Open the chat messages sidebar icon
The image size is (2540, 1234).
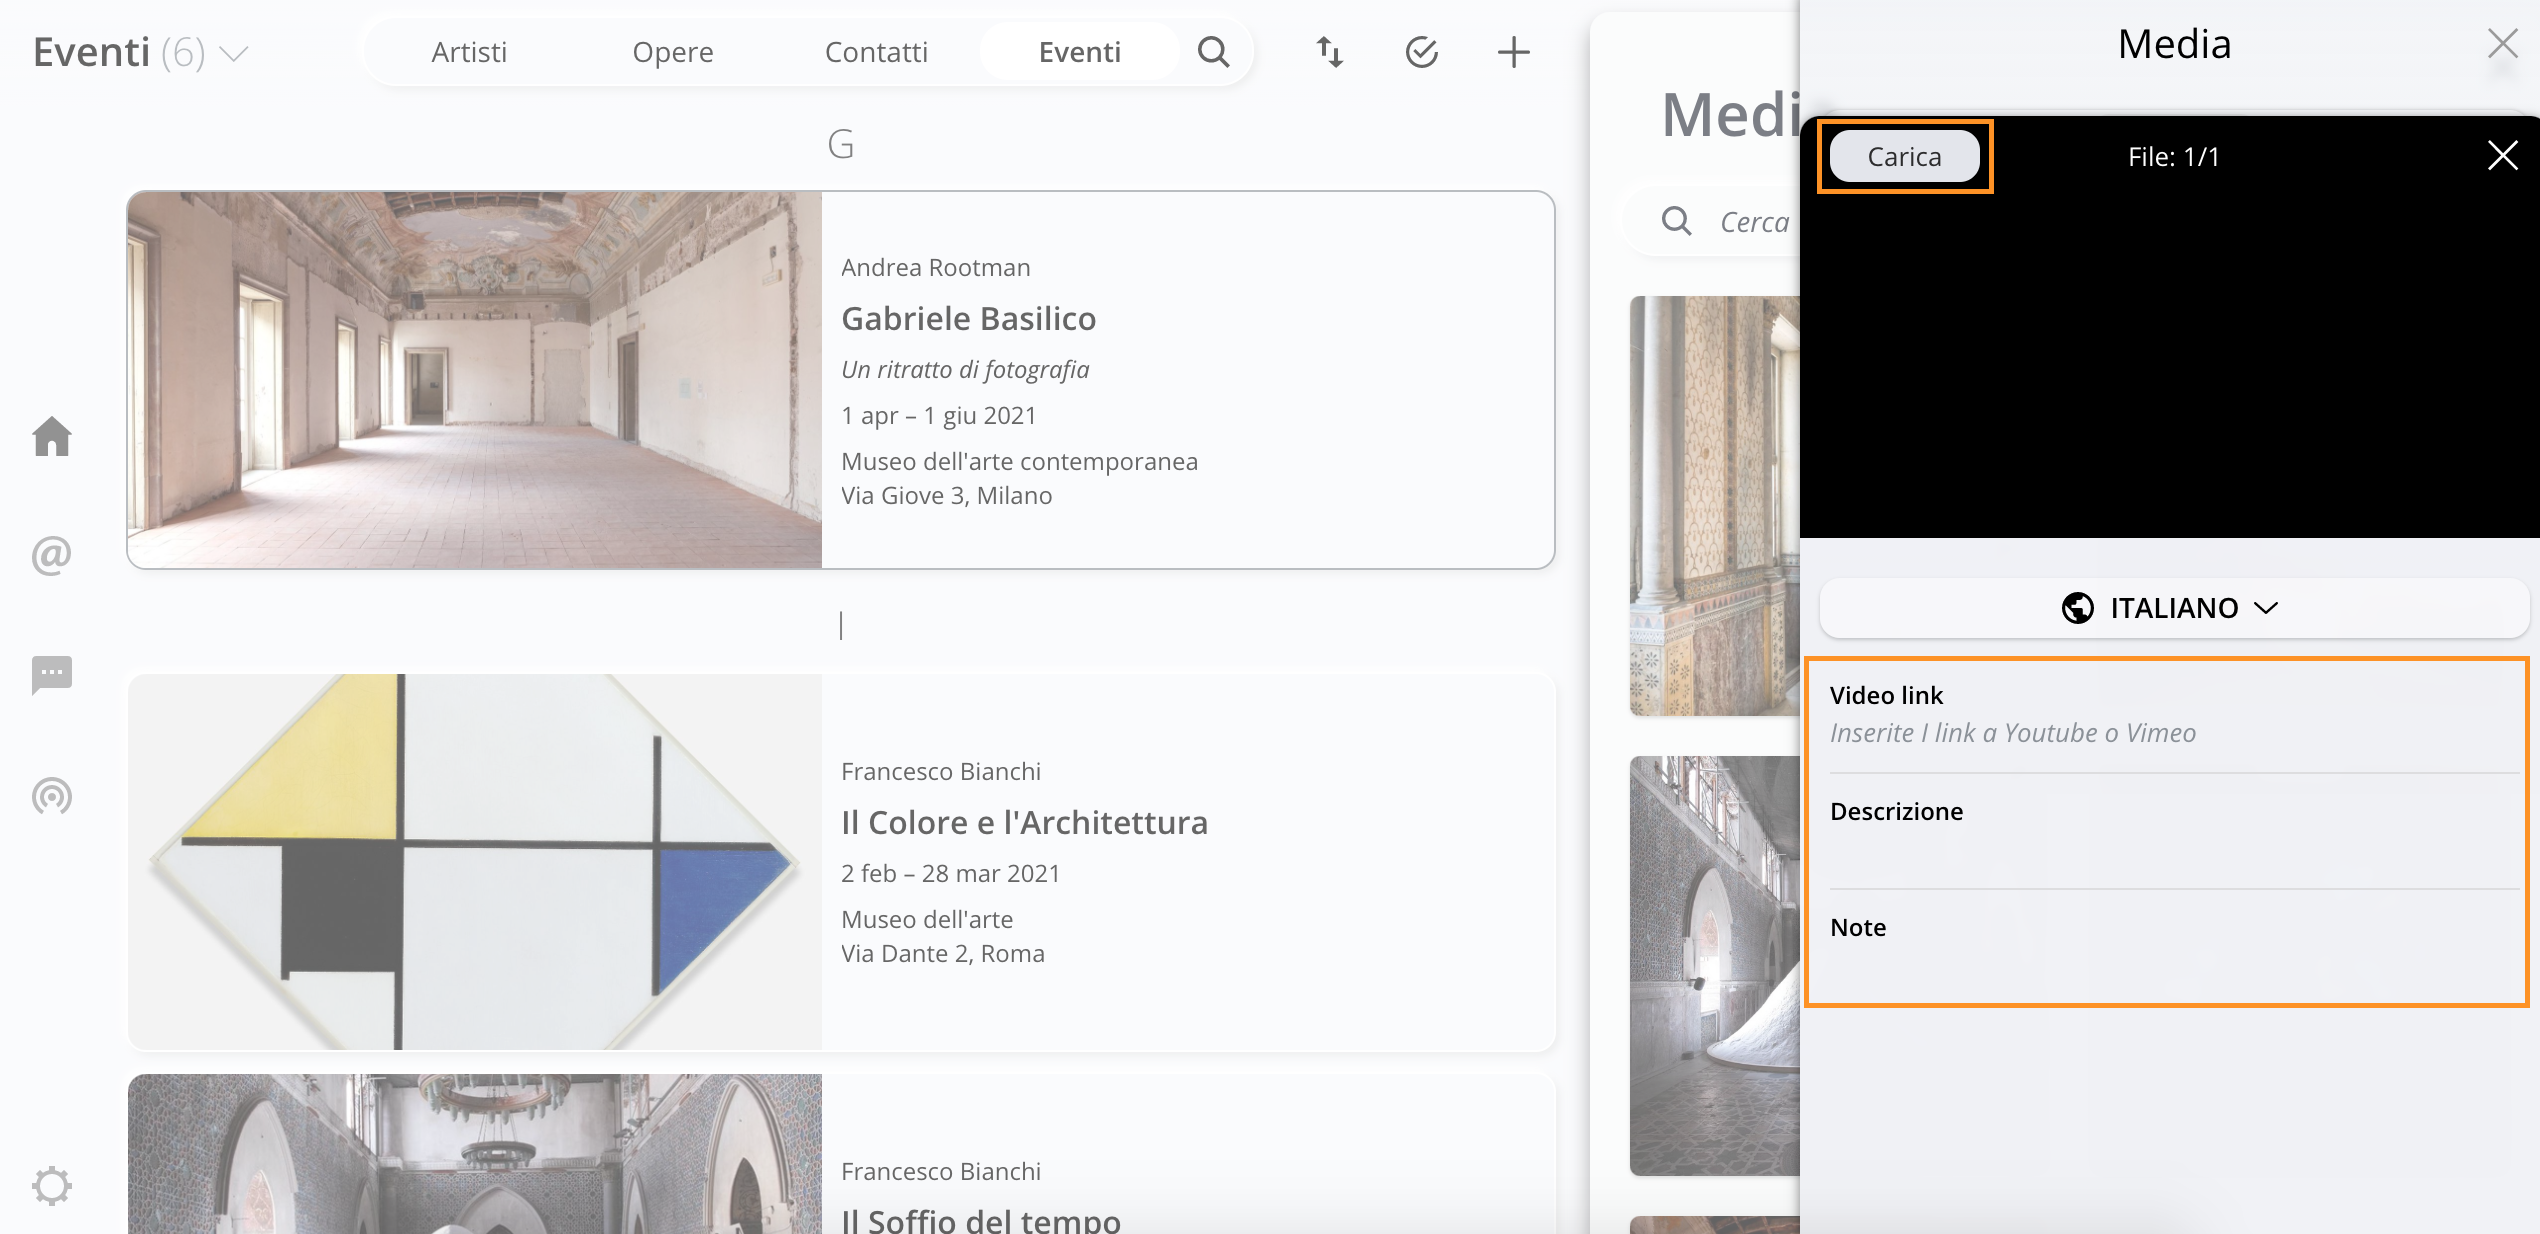[52, 675]
